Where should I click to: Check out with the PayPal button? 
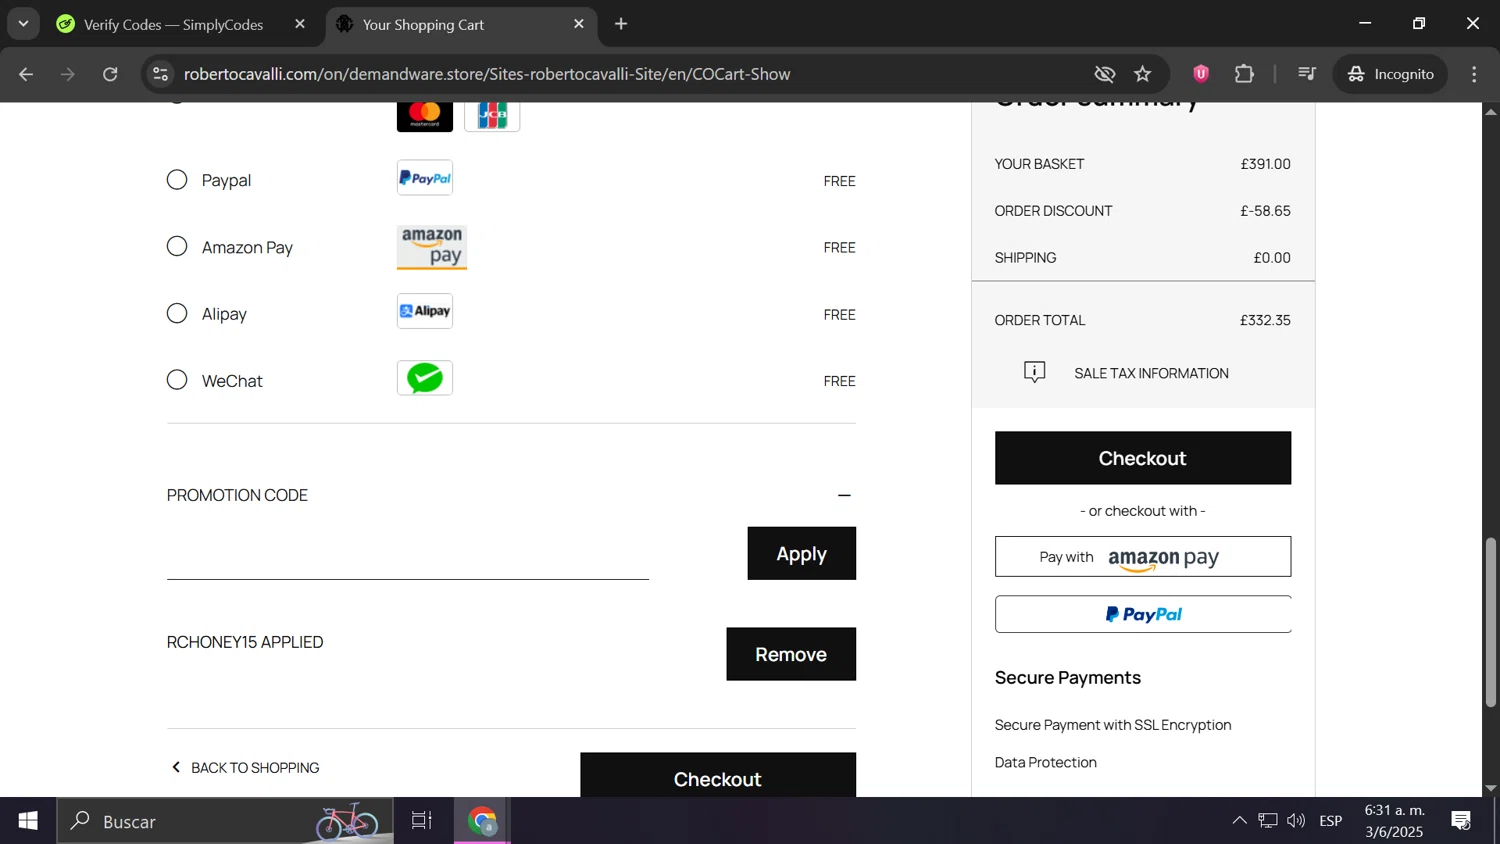pyautogui.click(x=1143, y=614)
